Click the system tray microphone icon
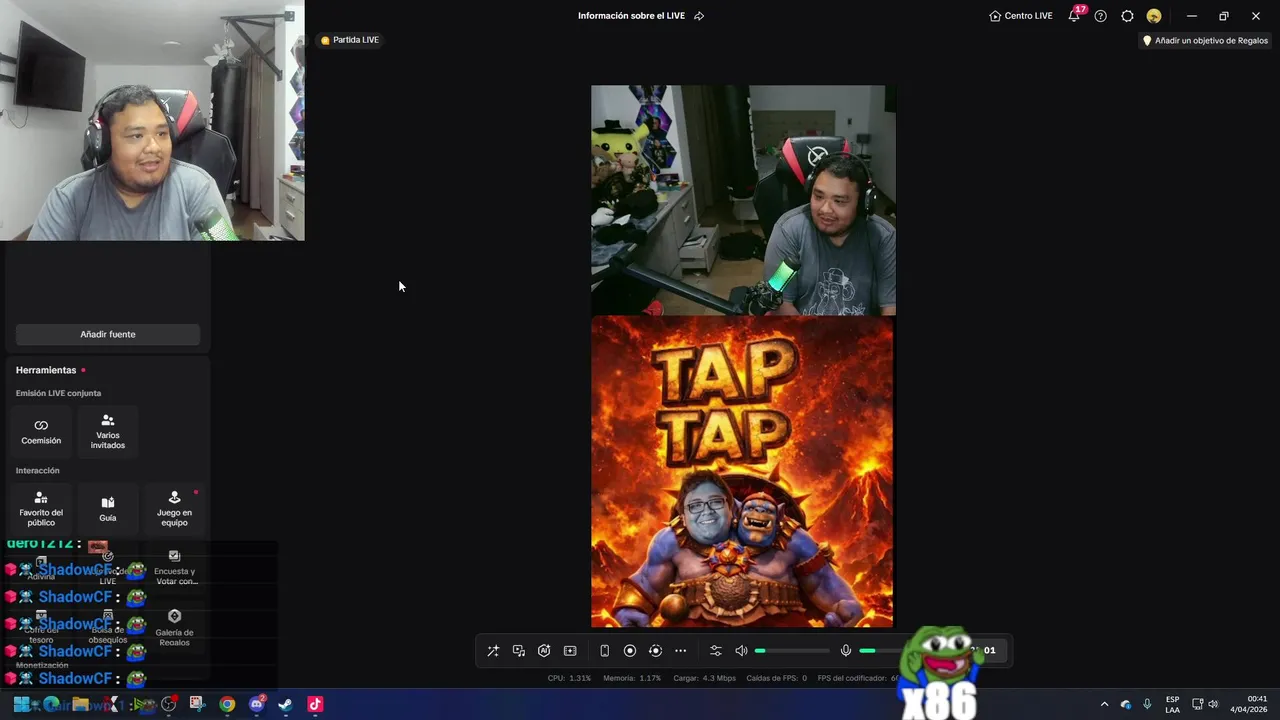The image size is (1280, 720). pos(1147,704)
